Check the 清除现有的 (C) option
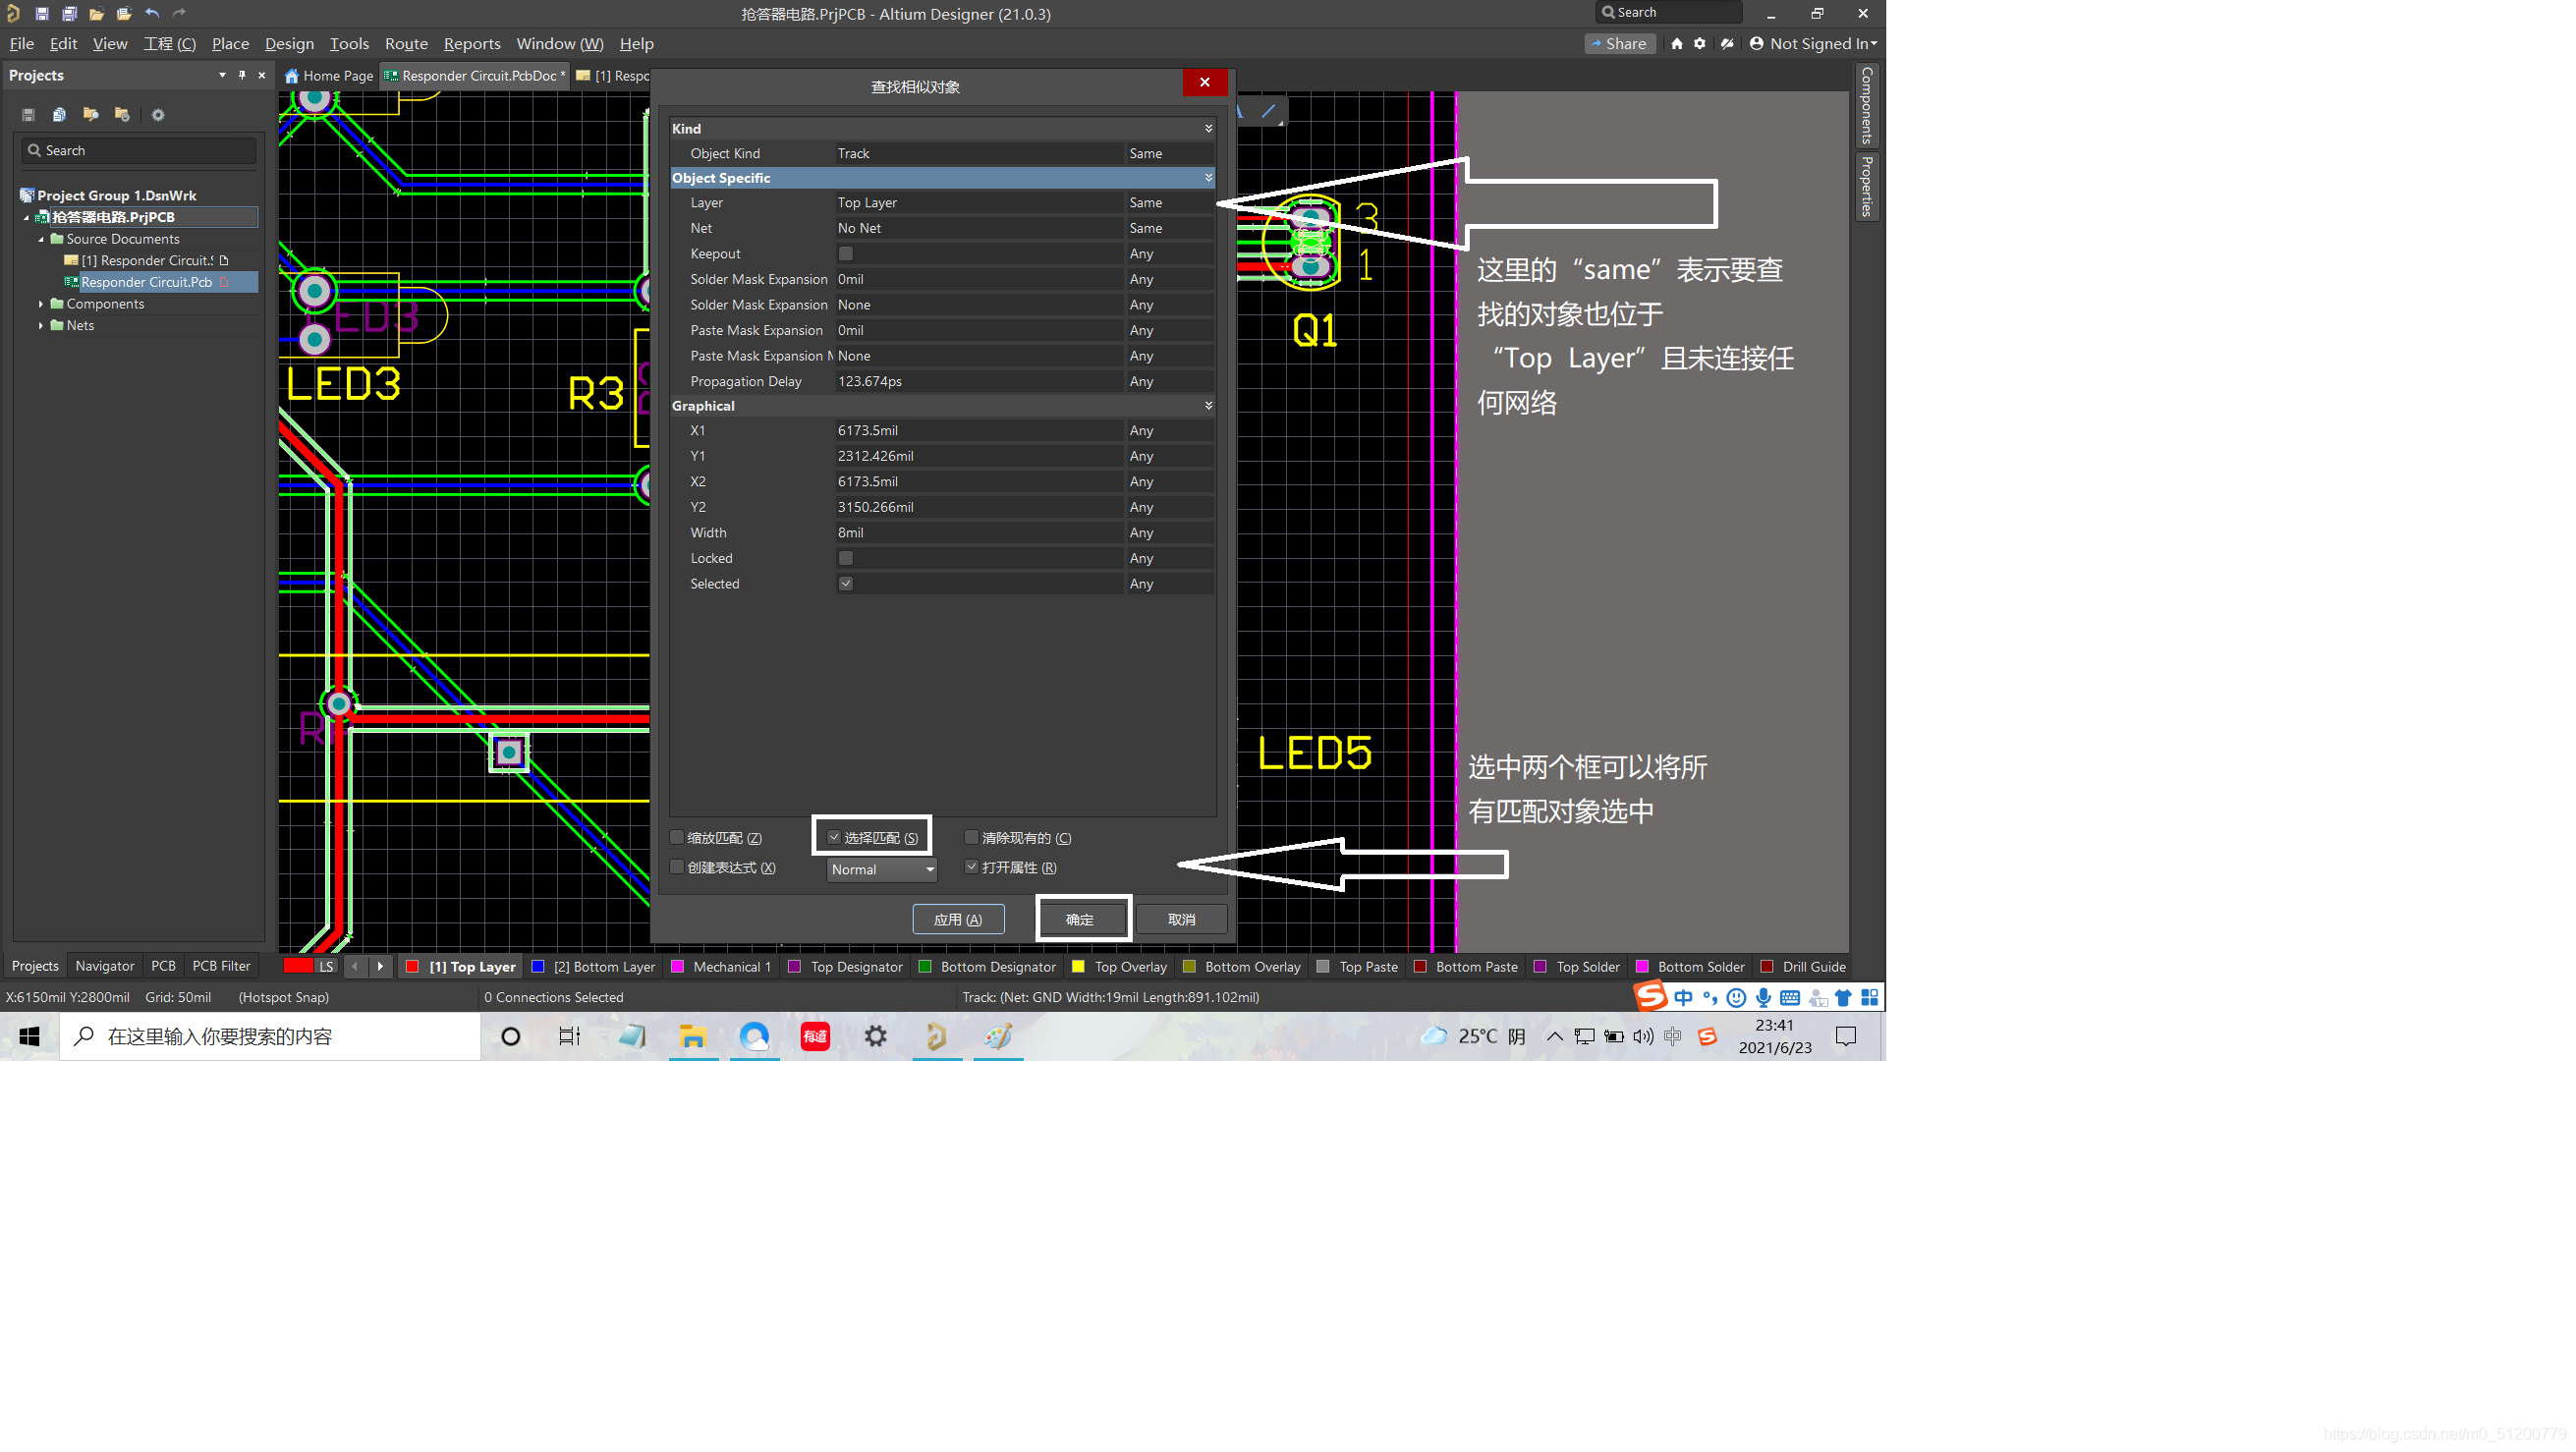This screenshot has width=2576, height=1452. tap(971, 837)
